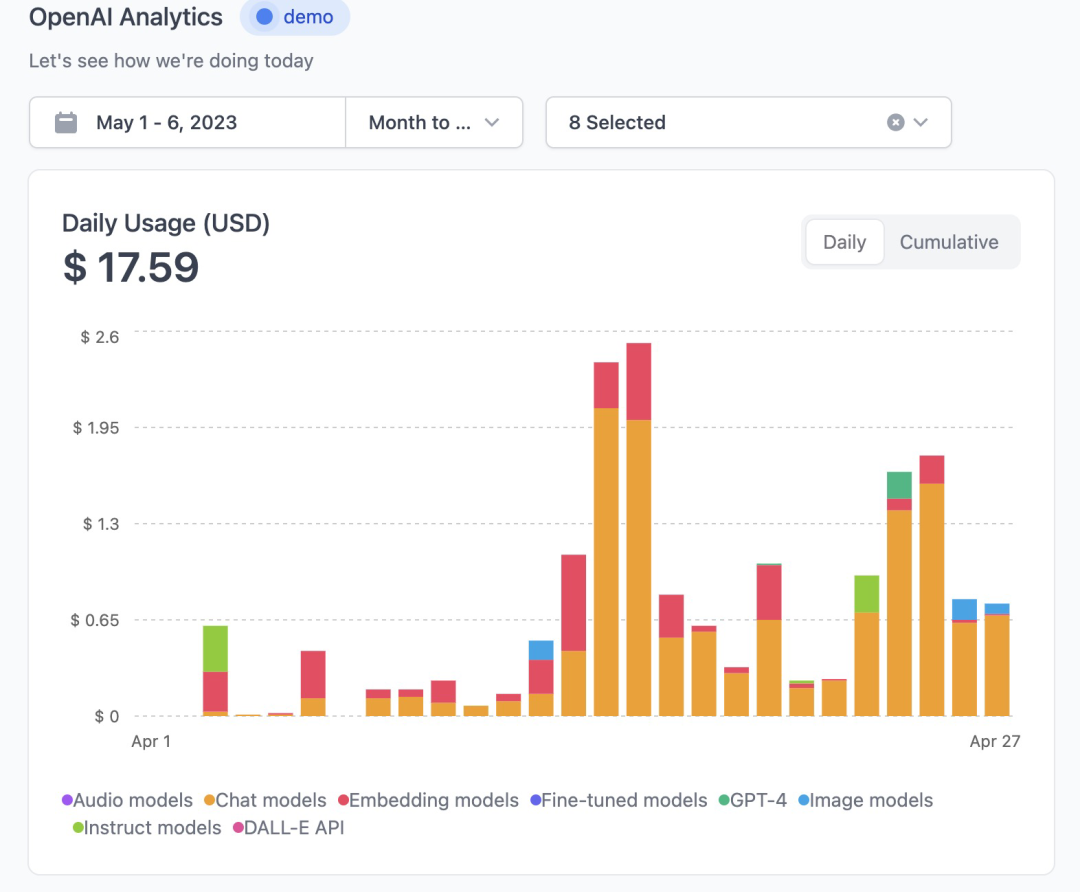Screen dimensions: 1080x892
Task: Click the tallest bar's orange chat segment
Action: coord(639,567)
